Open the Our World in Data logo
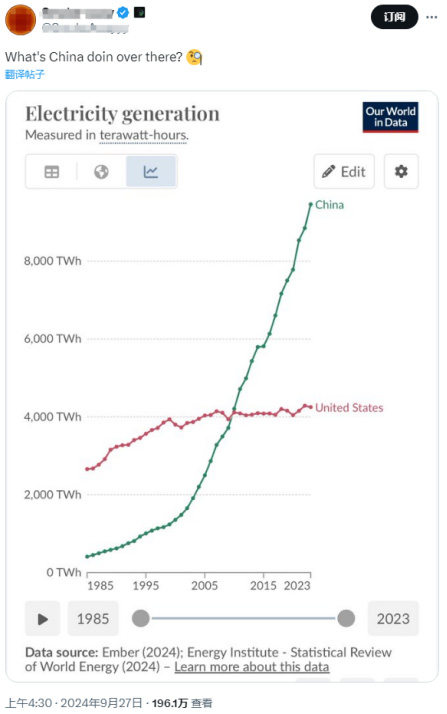The width and height of the screenshot is (447, 714). [390, 117]
